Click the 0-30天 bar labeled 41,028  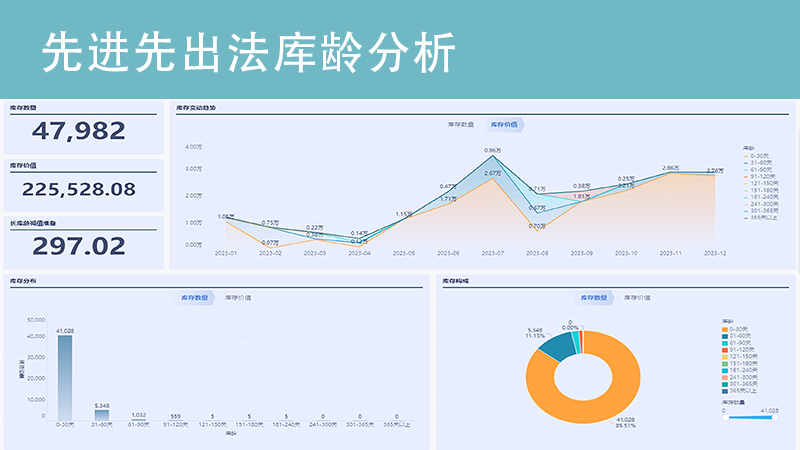click(65, 378)
